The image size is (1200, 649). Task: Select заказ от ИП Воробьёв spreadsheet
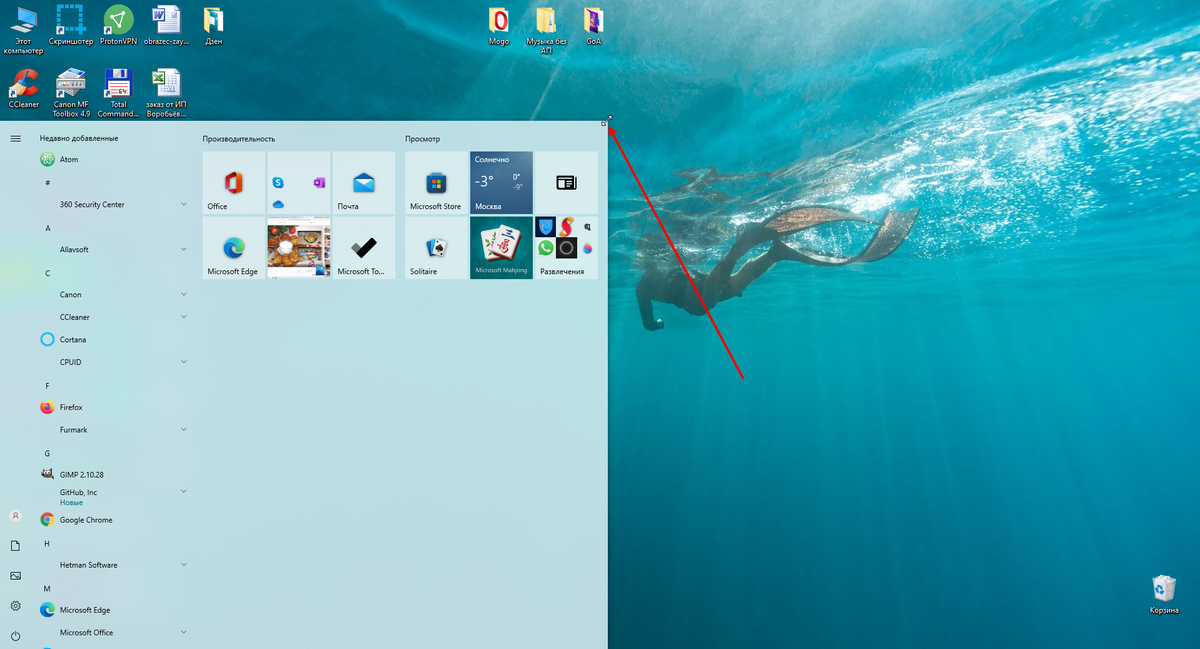coord(166,92)
